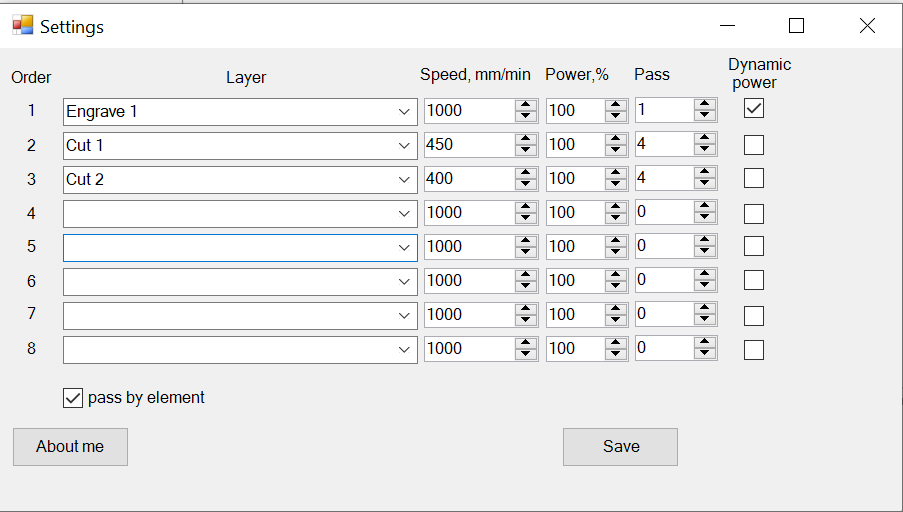Increase pass count for Cut 1

[x=705, y=139]
